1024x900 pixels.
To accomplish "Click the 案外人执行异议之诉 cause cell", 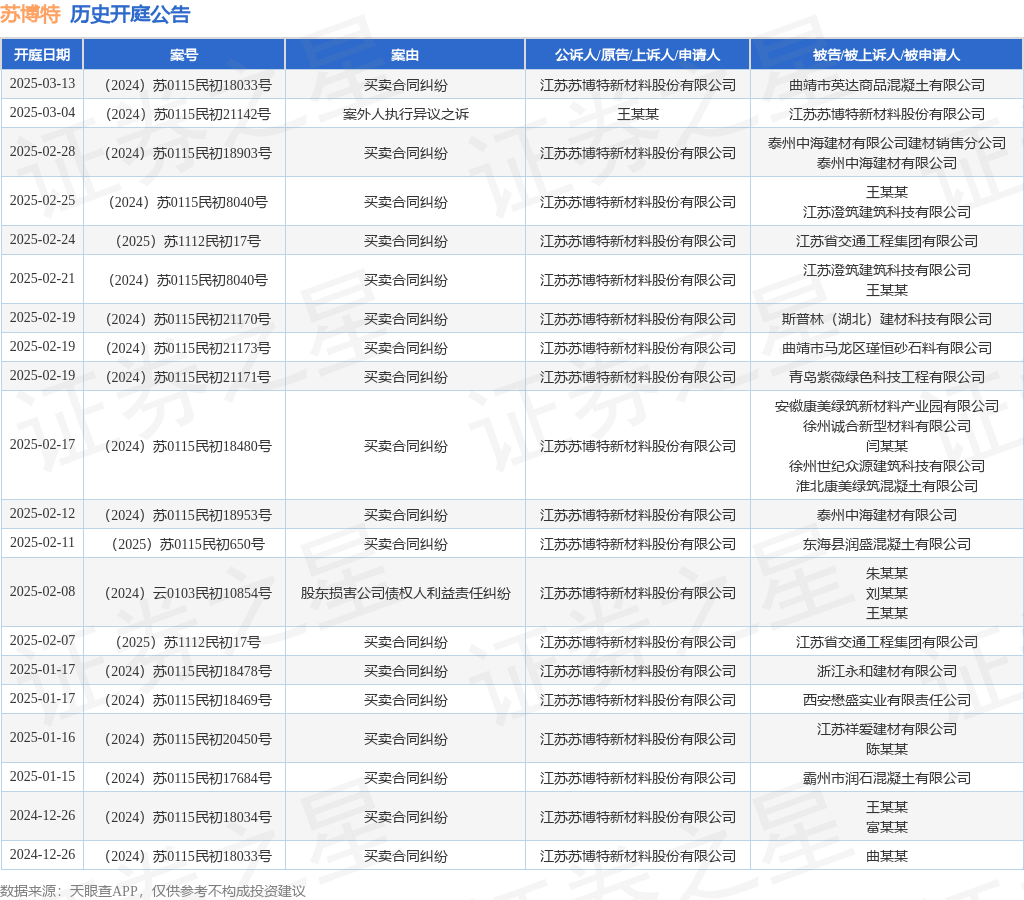I will [x=406, y=114].
